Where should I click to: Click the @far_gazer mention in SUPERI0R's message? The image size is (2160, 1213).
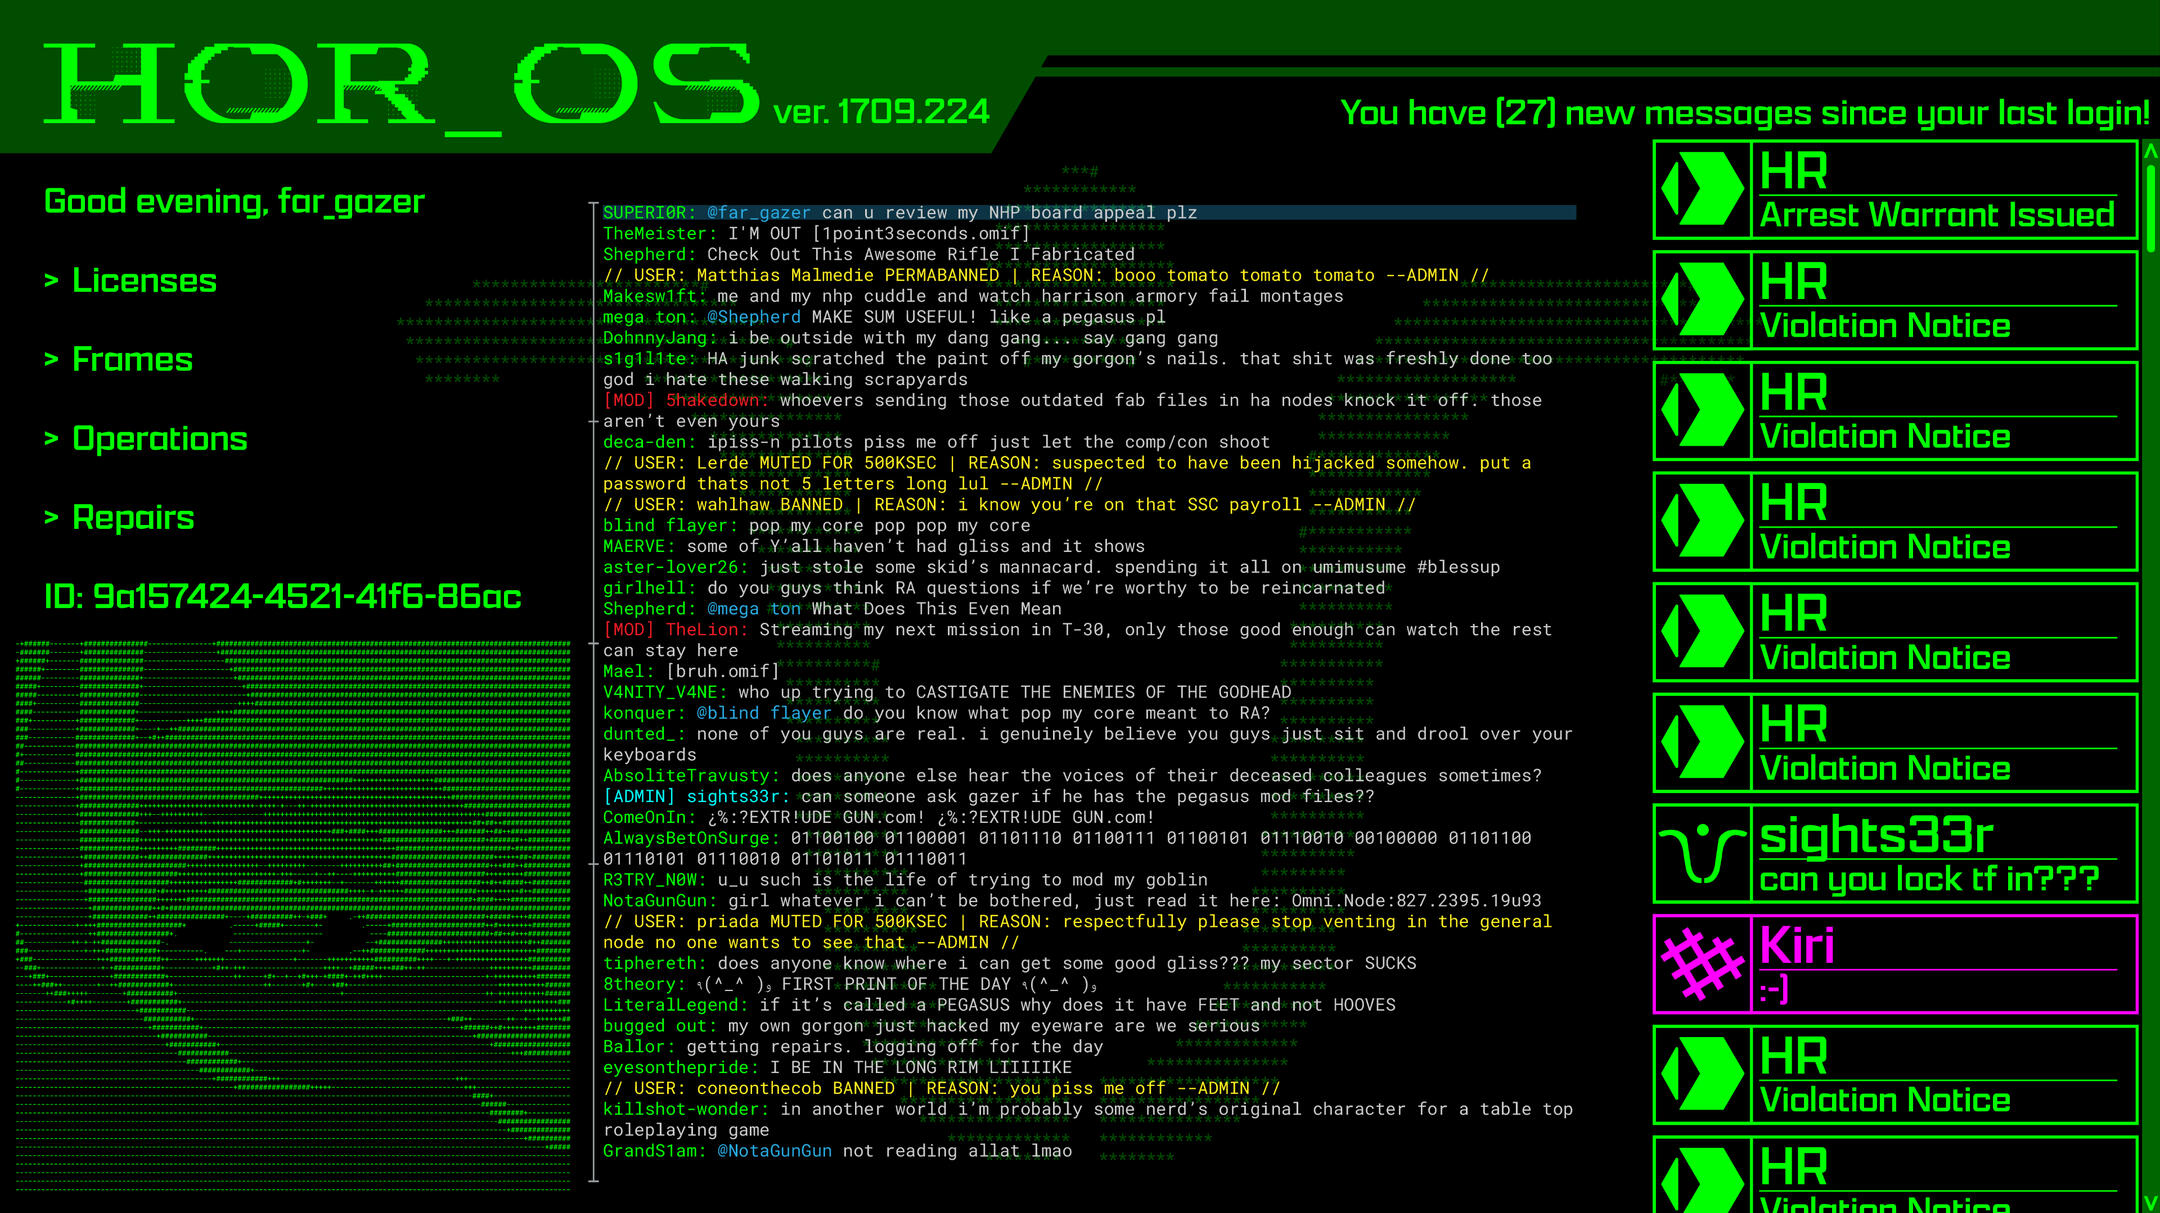pos(758,213)
